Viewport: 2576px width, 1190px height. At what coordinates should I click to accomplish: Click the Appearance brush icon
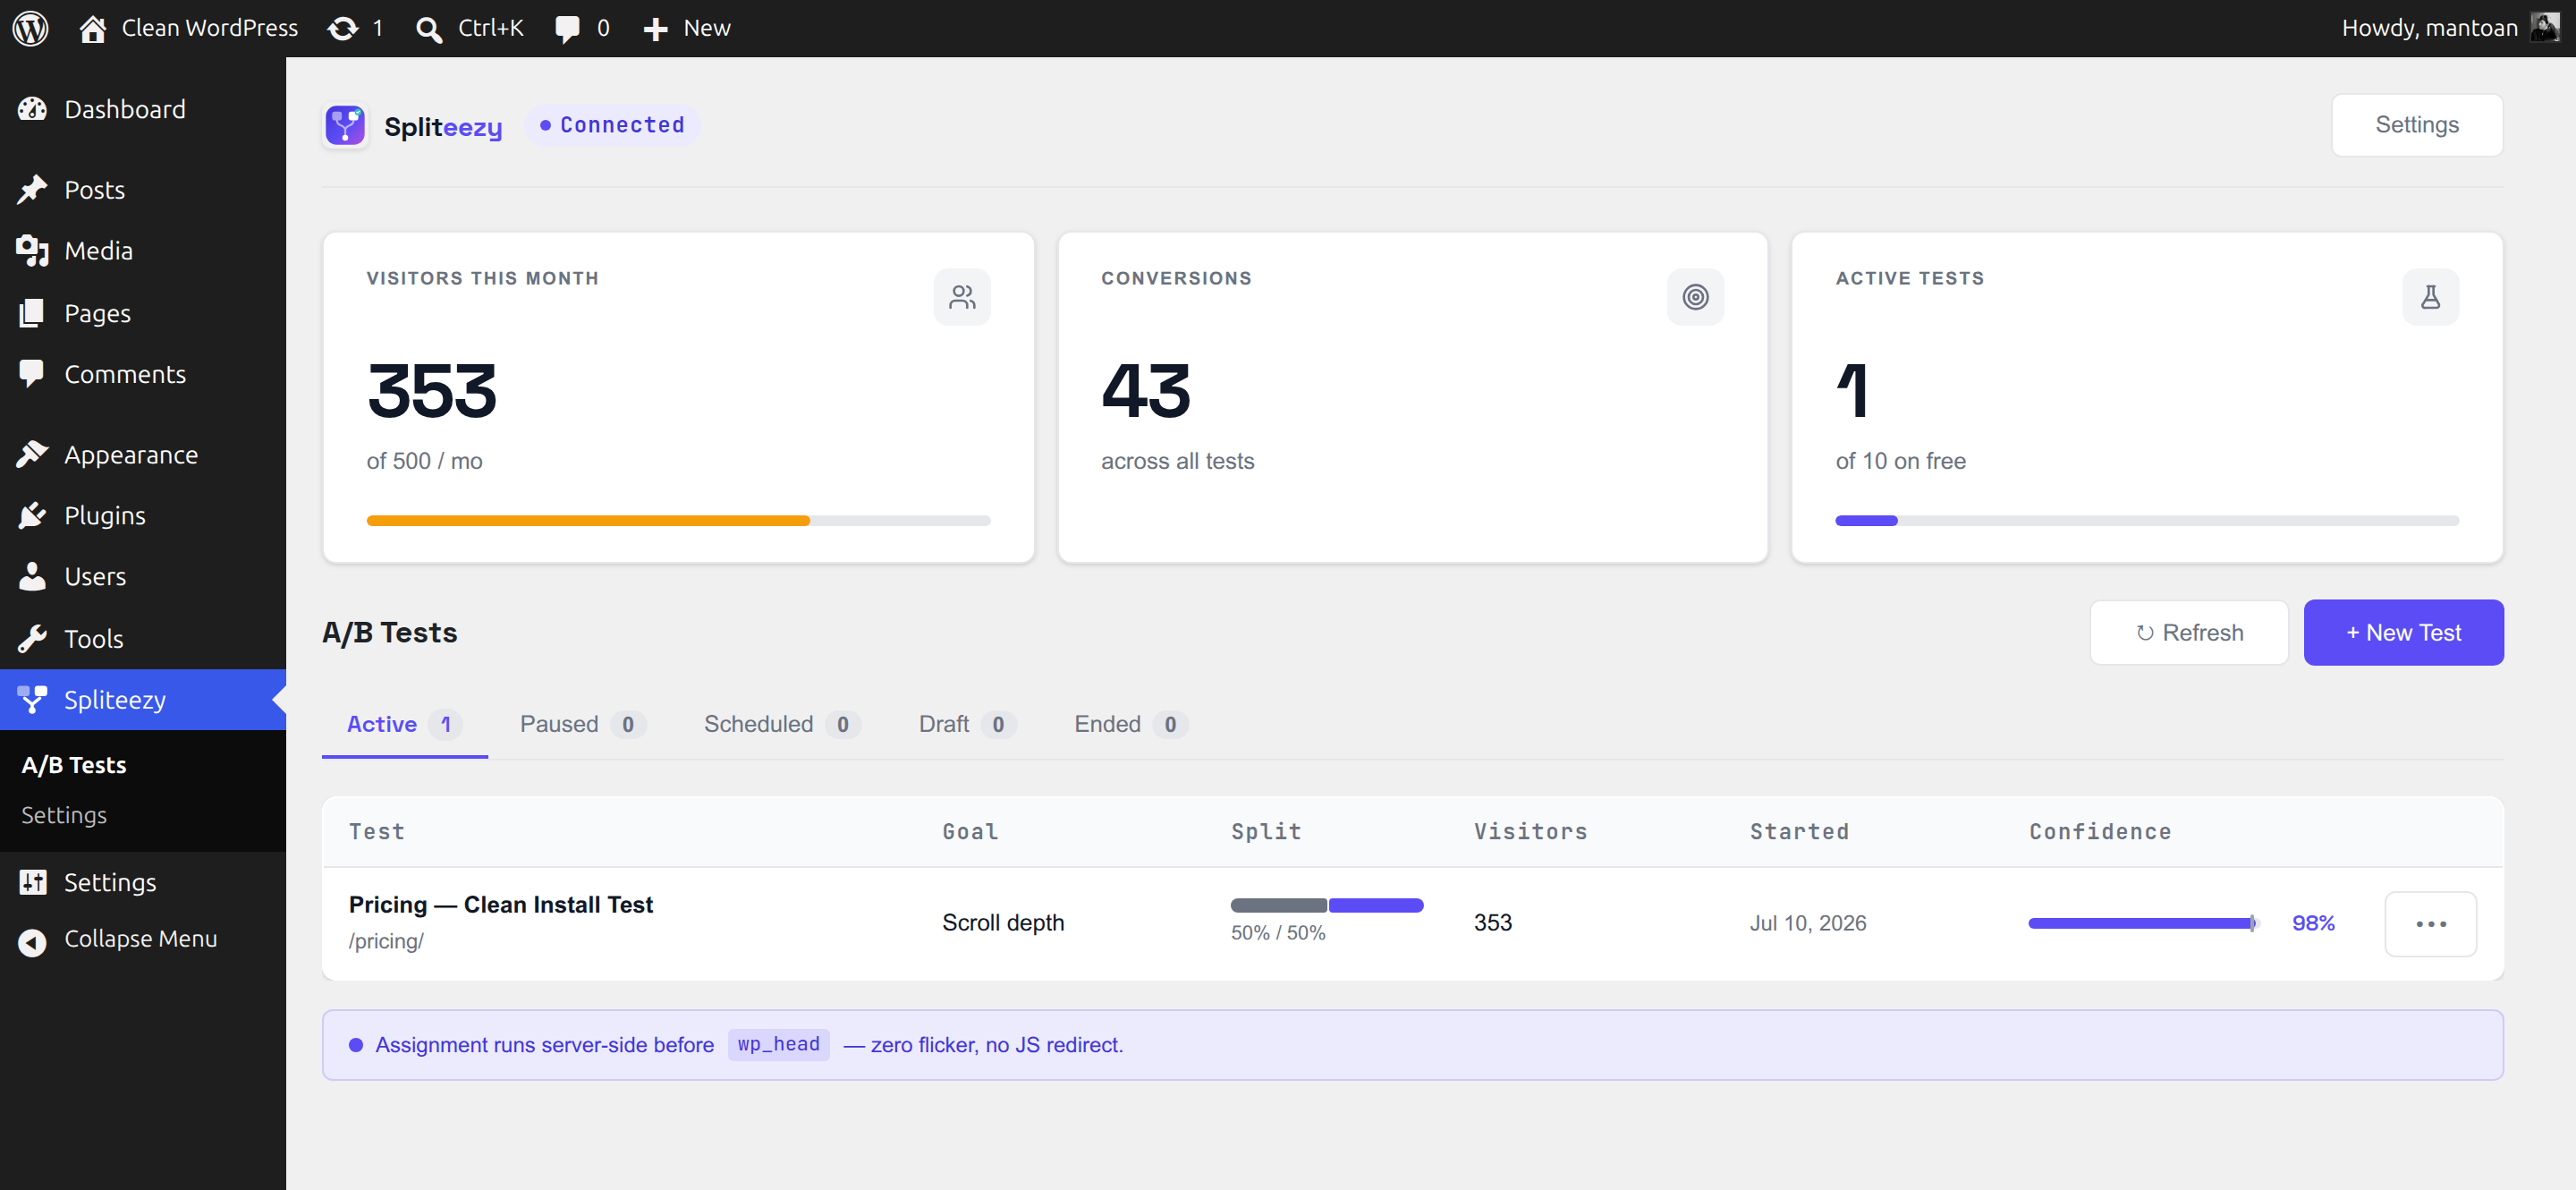[32, 454]
